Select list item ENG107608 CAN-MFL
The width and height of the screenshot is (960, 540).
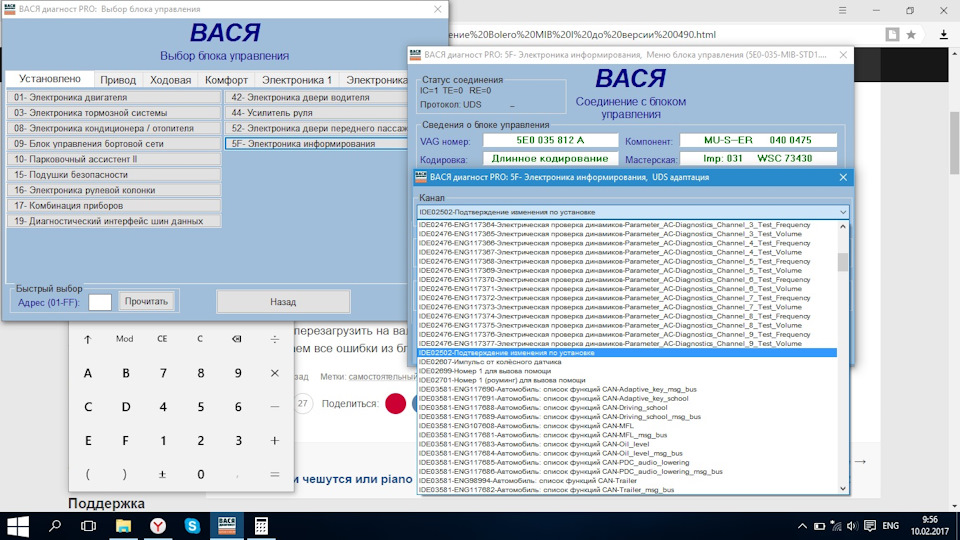pos(627,426)
